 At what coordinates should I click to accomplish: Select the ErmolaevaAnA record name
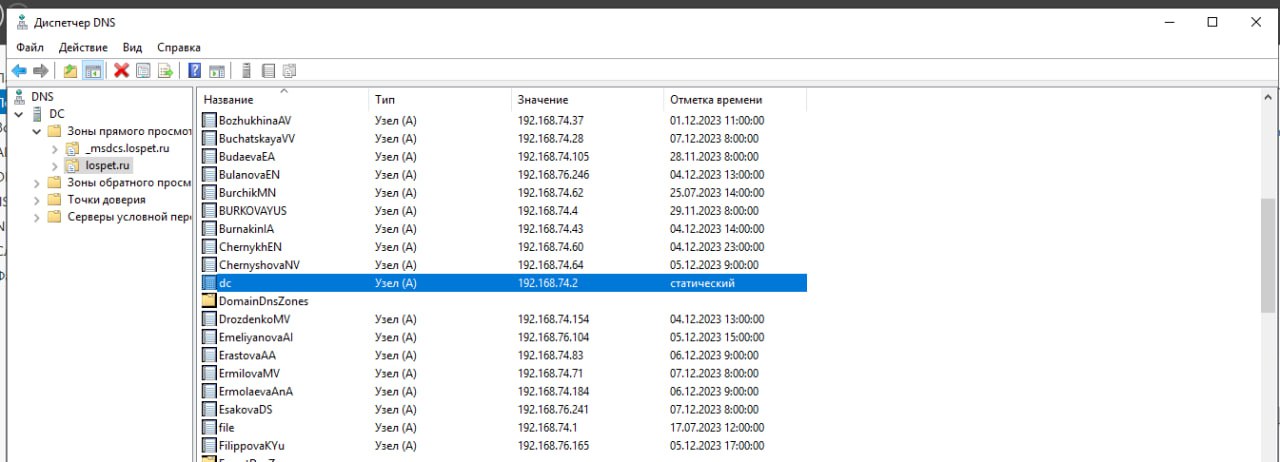[x=255, y=391]
